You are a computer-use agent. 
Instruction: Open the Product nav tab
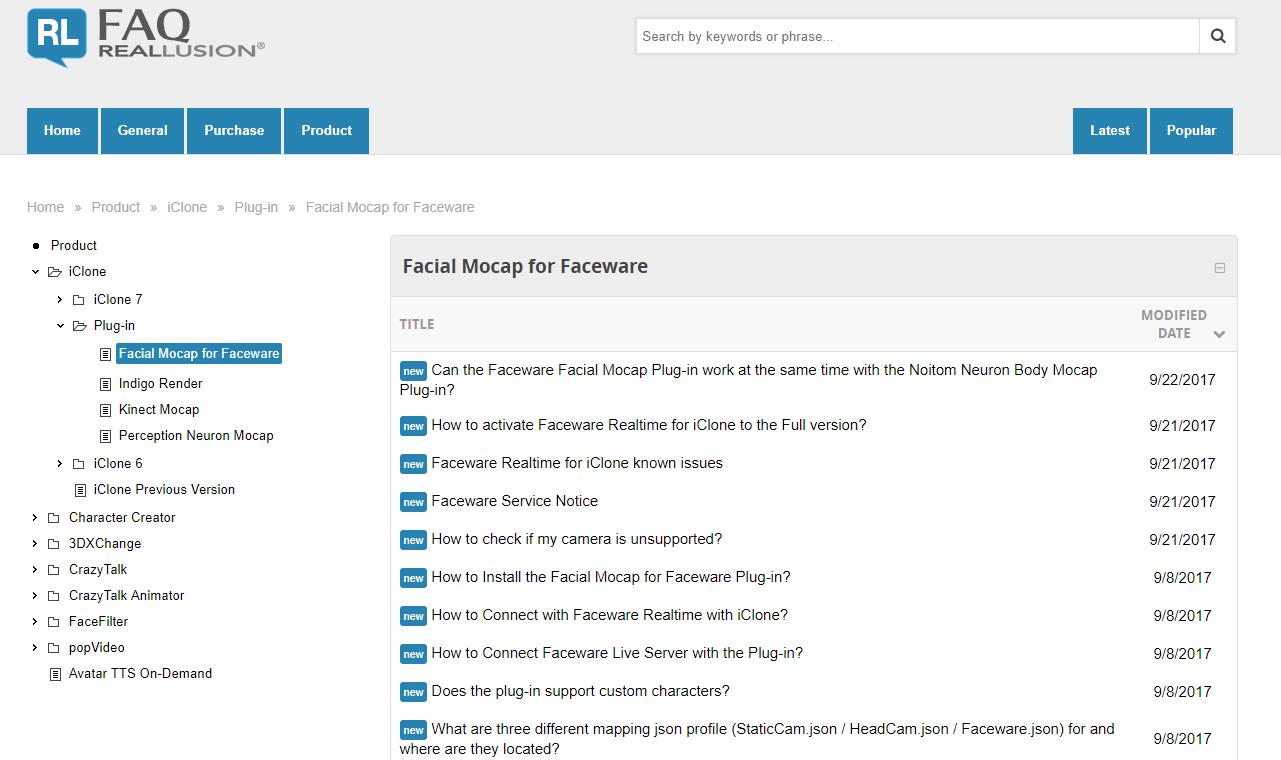click(x=326, y=131)
